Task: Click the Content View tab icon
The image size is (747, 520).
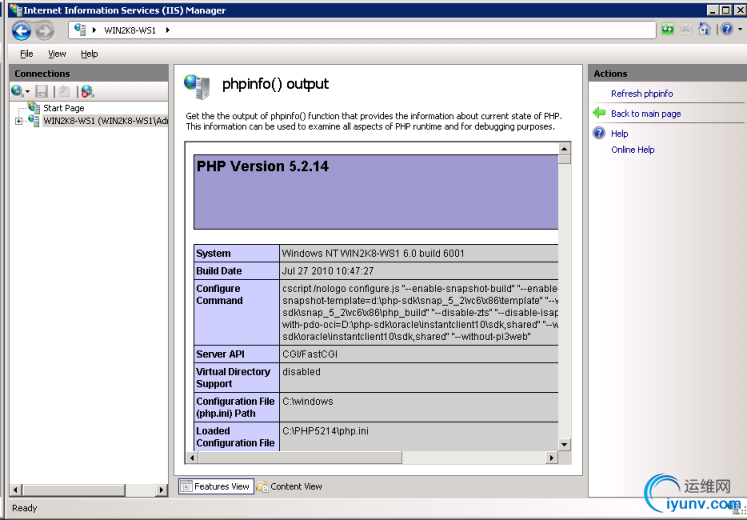Action: [x=262, y=486]
